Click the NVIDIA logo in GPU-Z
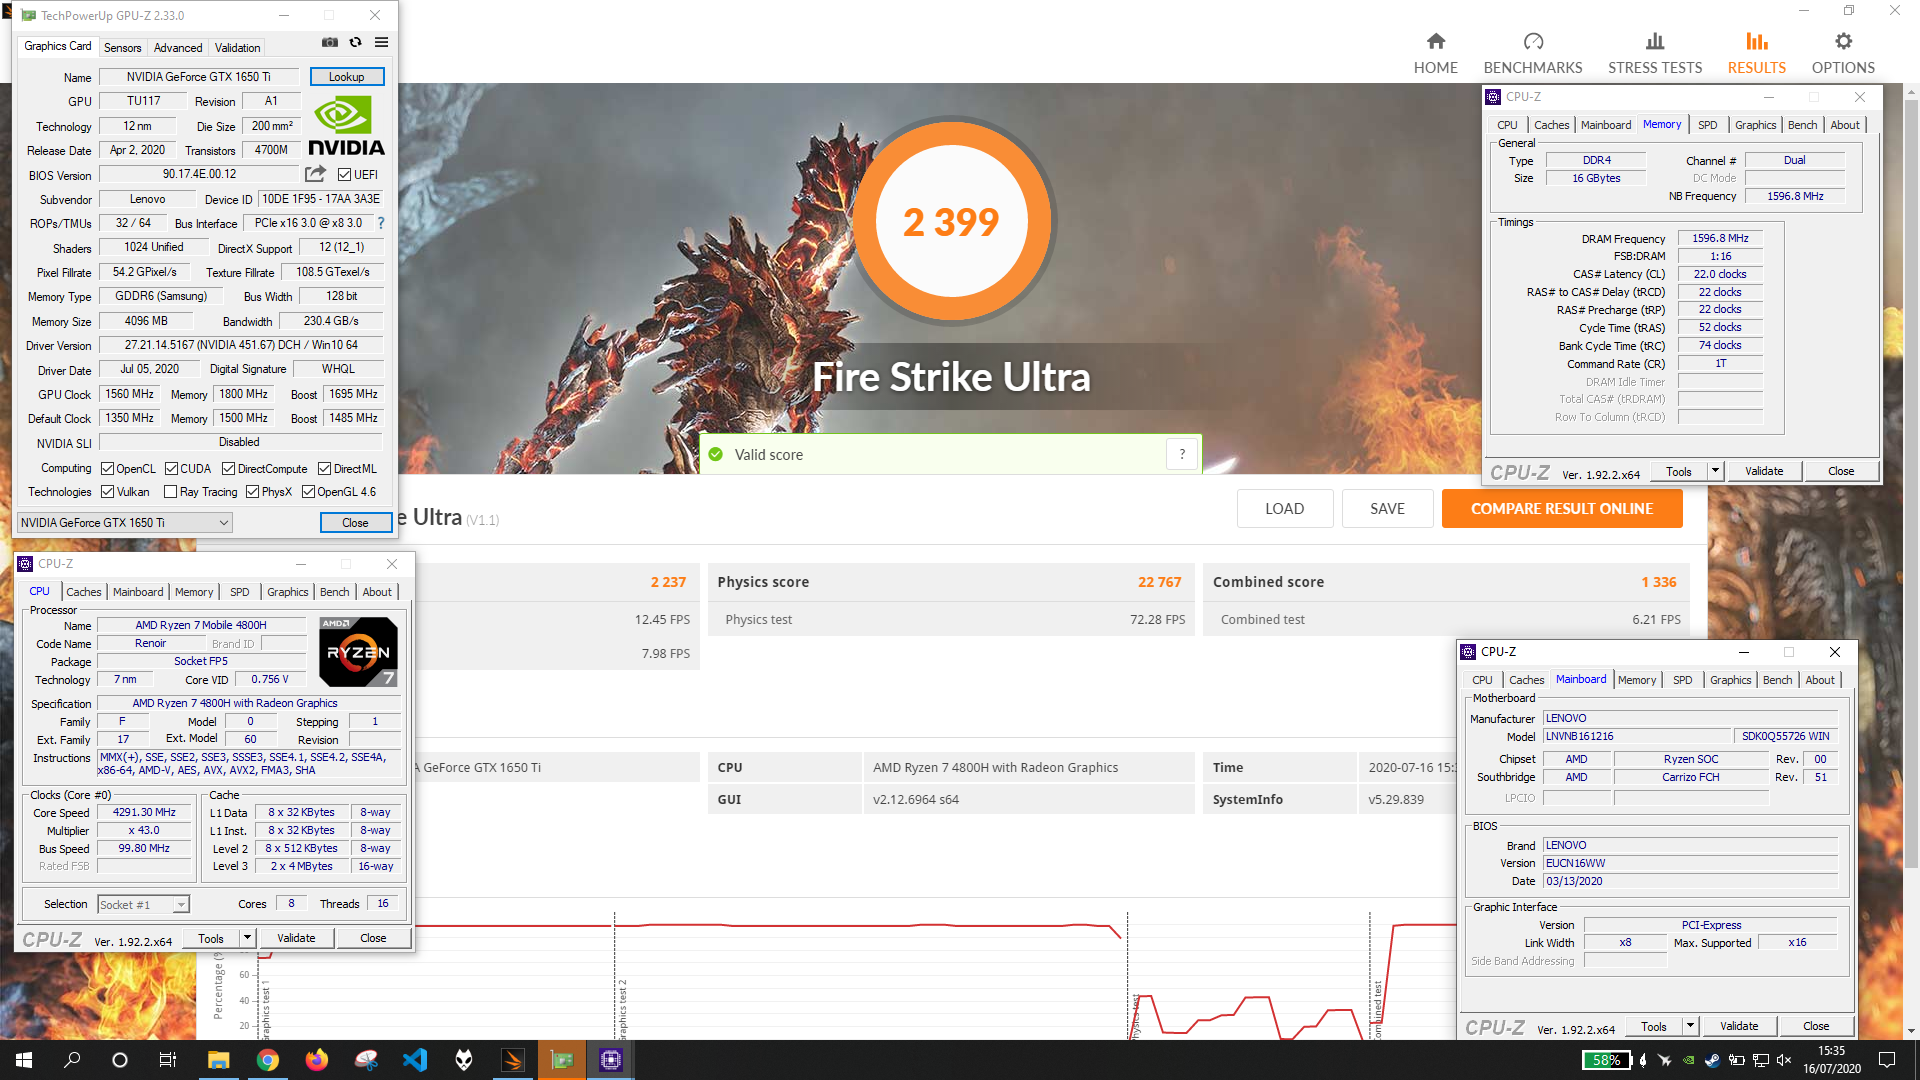This screenshot has height=1080, width=1920. click(346, 126)
